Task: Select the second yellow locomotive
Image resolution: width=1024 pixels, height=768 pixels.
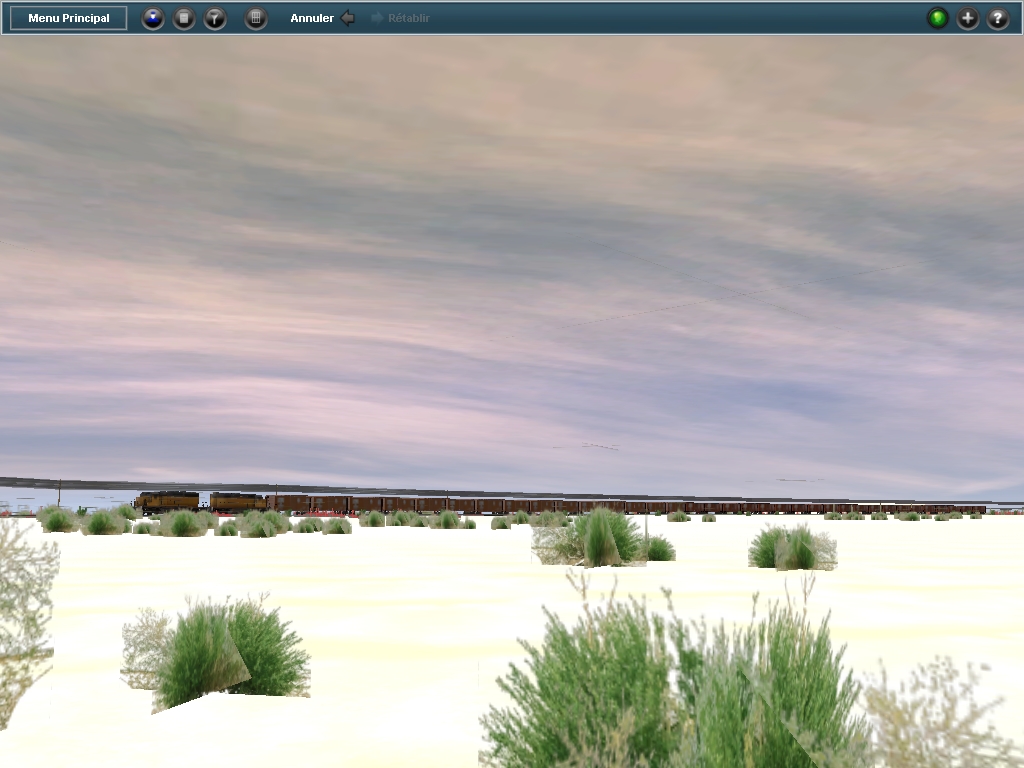Action: (238, 502)
